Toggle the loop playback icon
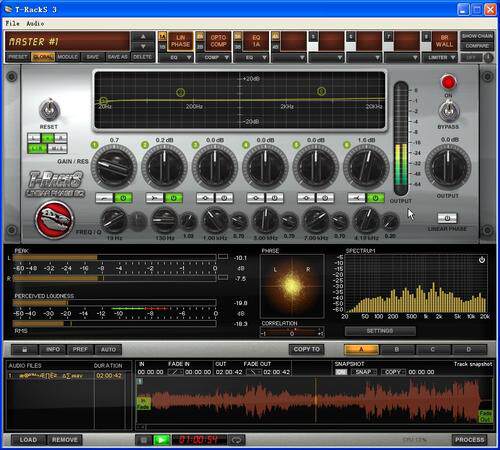Image resolution: width=500 pixels, height=450 pixels. pyautogui.click(x=236, y=440)
